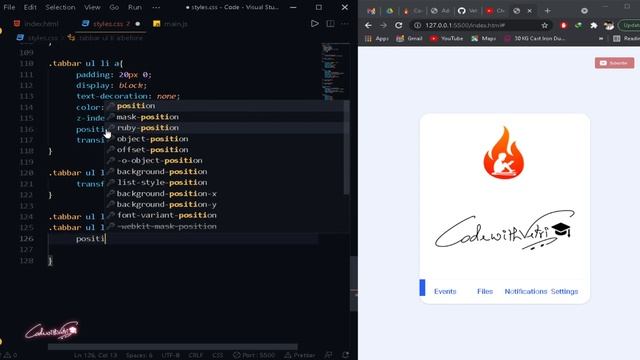
Task: Click the notifications bell in status bar
Action: click(x=345, y=355)
